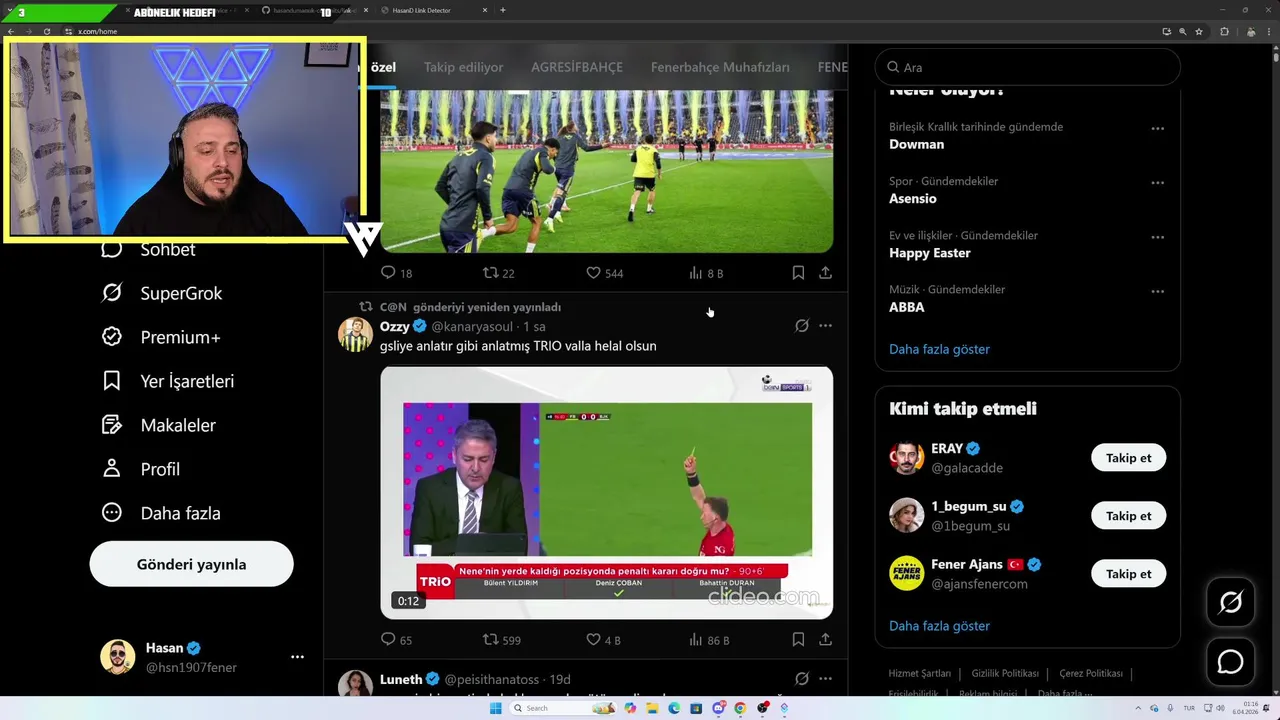Like Ozzy's post with 4 B likes

(603, 640)
